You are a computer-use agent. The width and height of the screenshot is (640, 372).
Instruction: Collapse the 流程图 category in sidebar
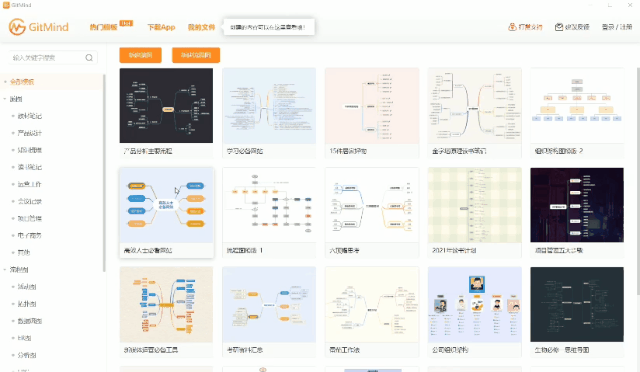(5, 270)
